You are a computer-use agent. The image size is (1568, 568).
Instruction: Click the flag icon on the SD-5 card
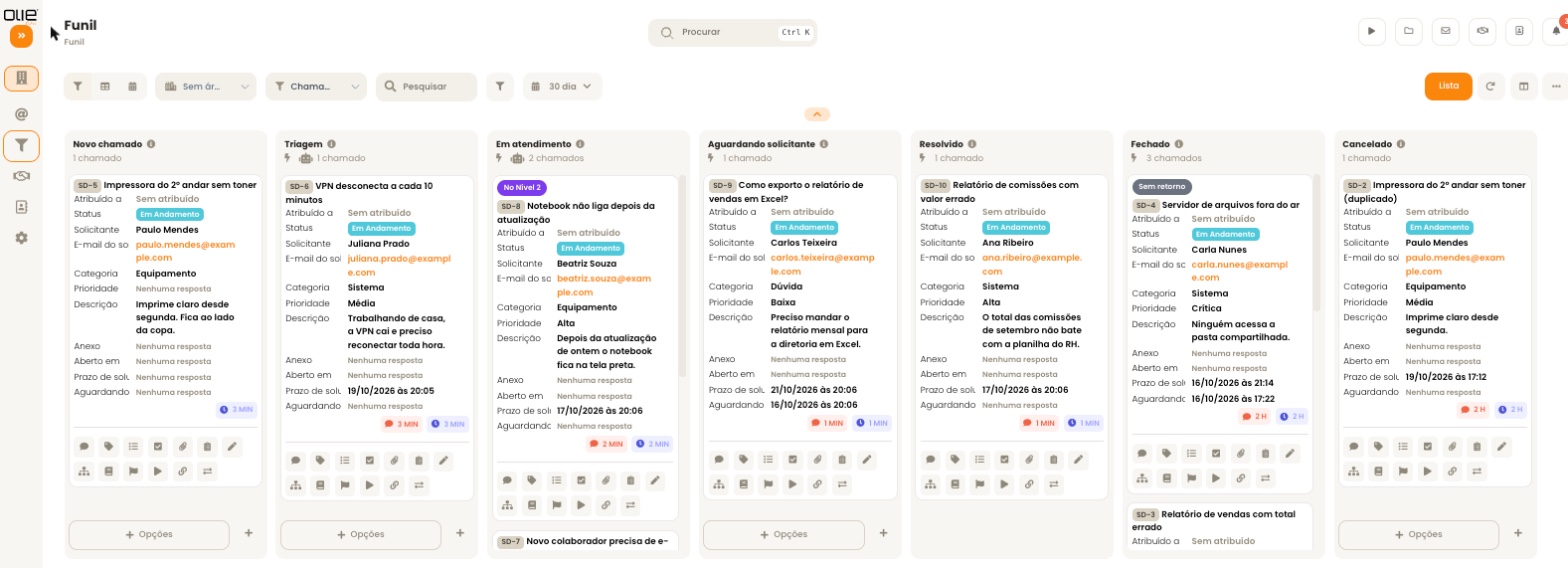[133, 471]
